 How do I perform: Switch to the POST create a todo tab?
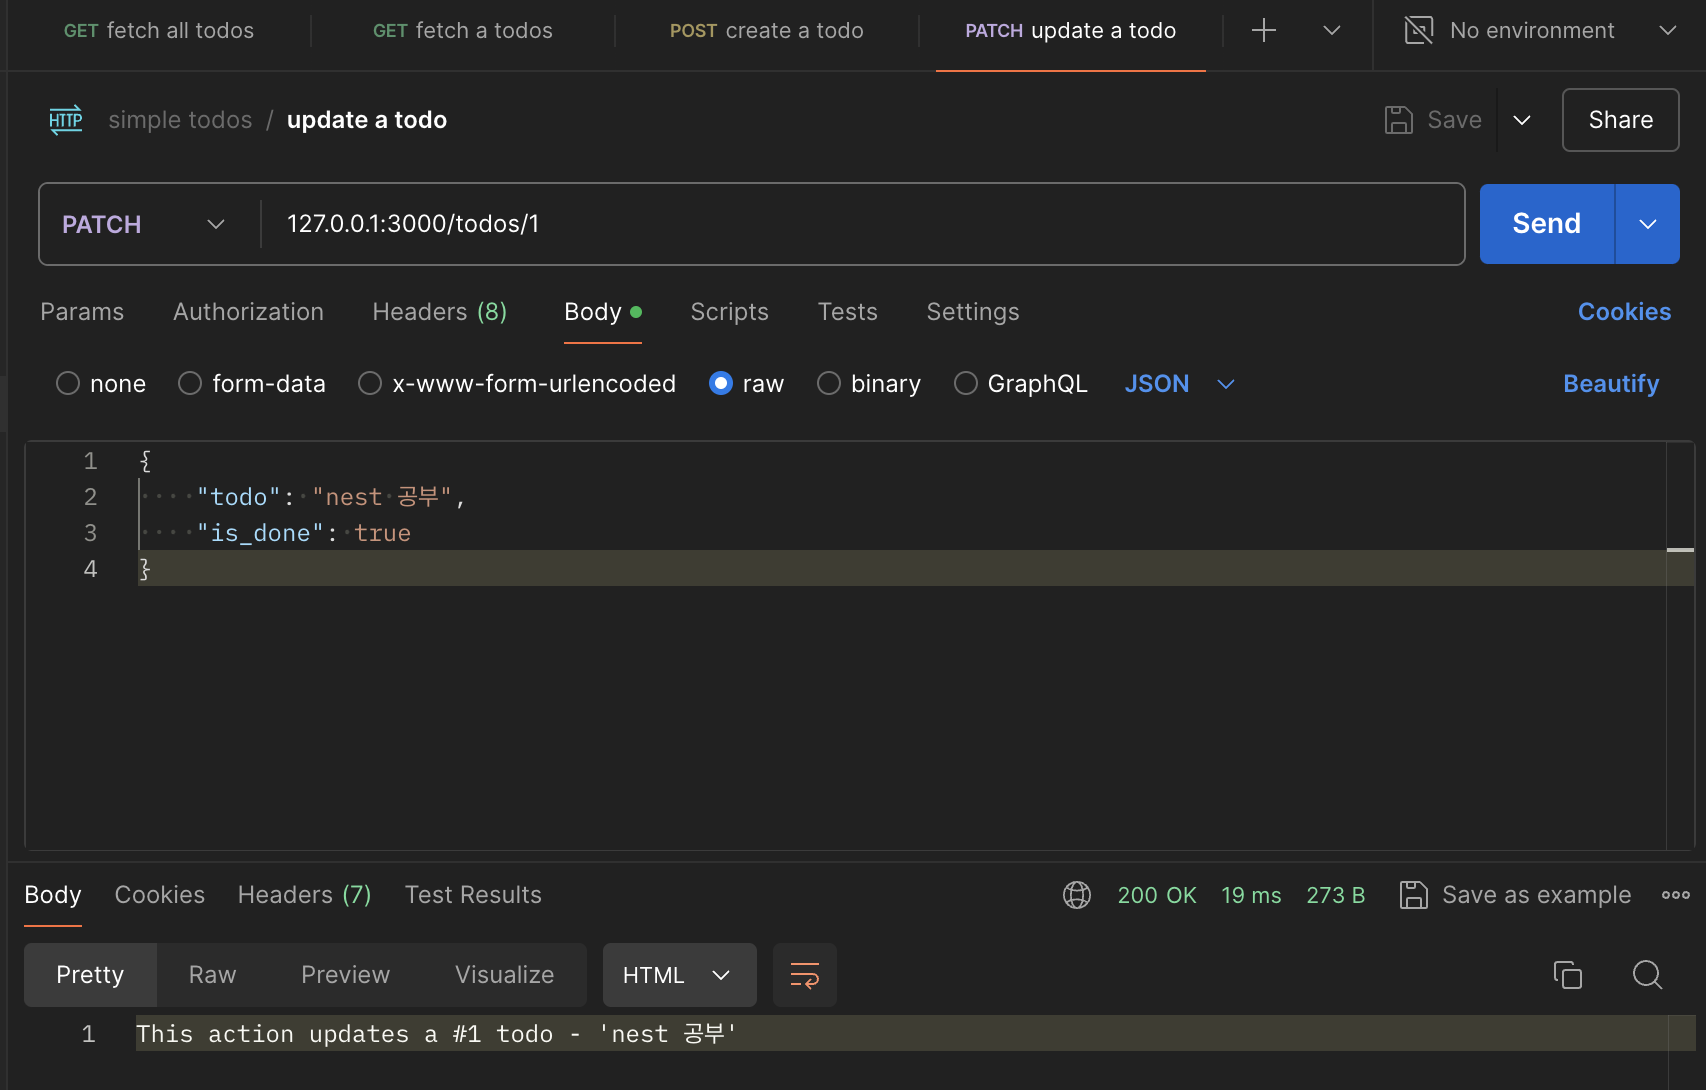[767, 31]
